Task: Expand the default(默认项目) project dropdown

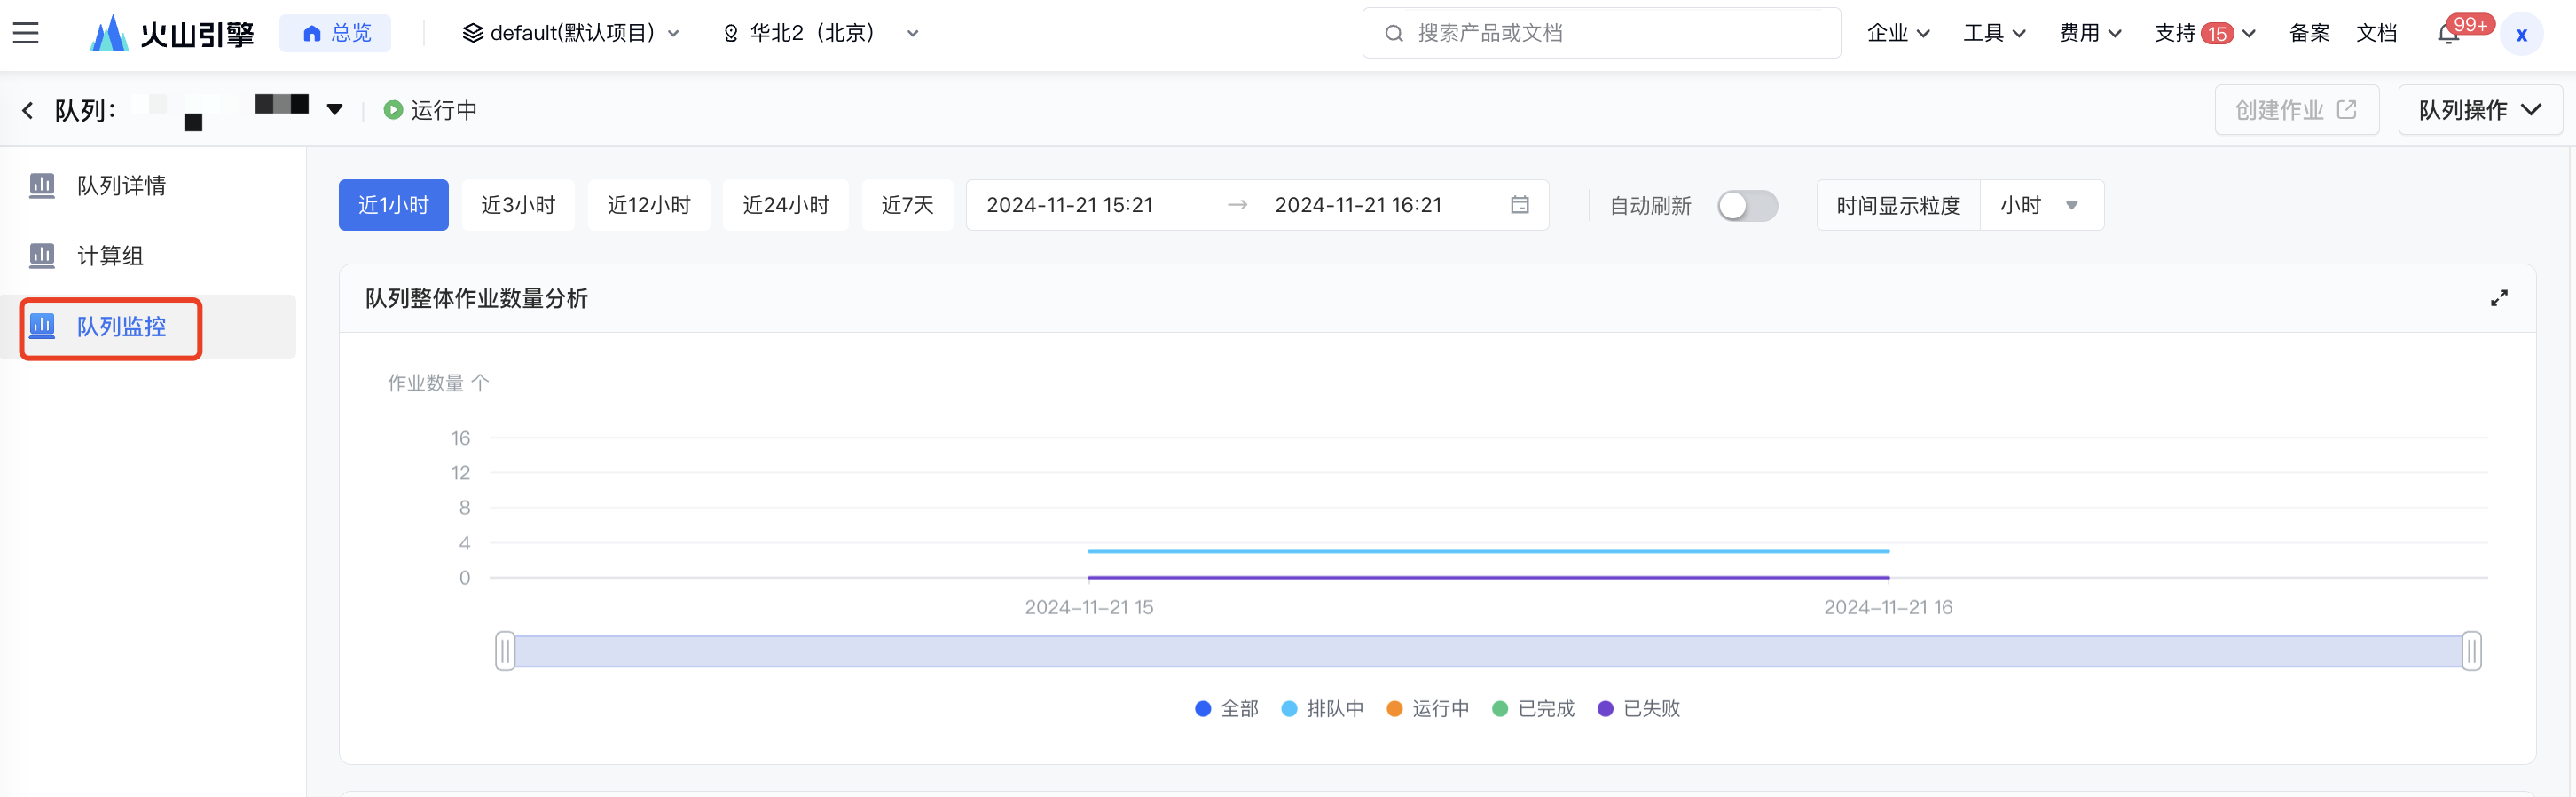Action: pyautogui.click(x=571, y=33)
